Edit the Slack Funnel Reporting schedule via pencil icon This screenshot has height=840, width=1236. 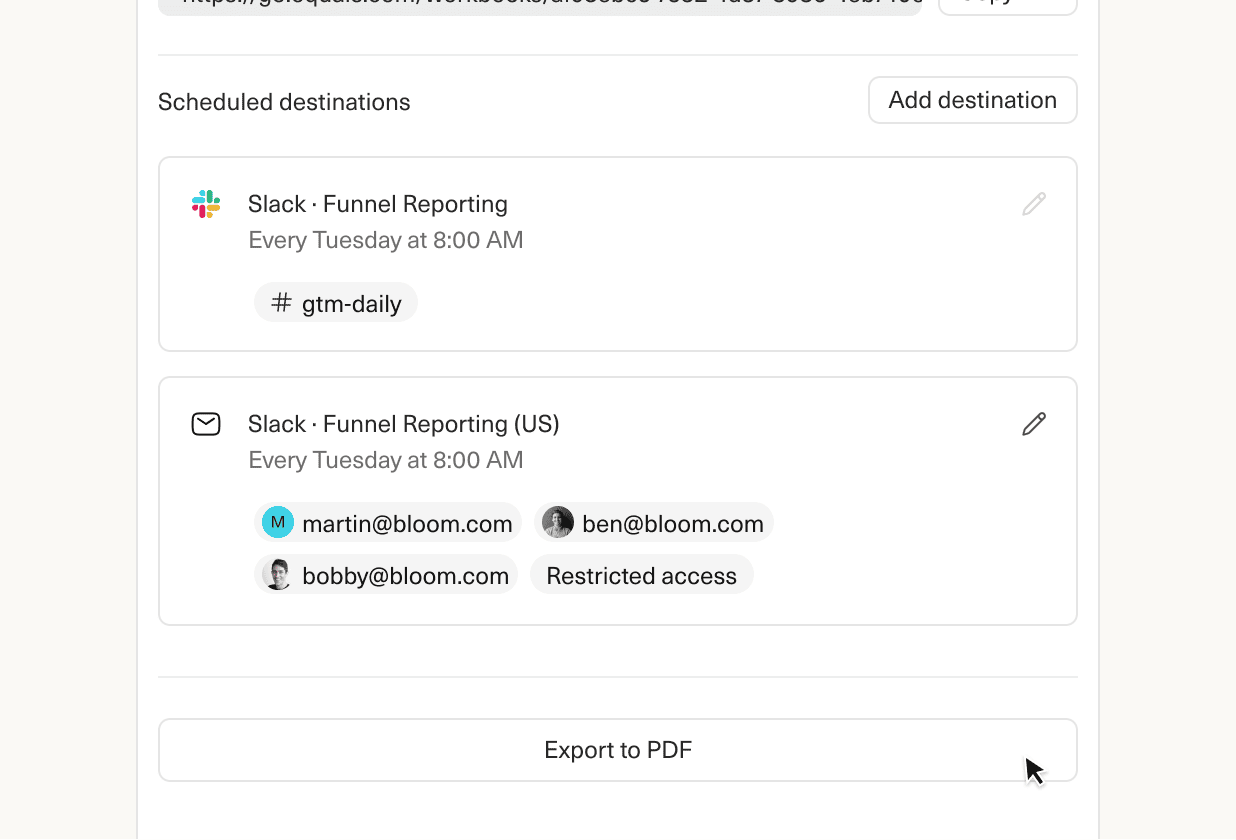[1033, 203]
